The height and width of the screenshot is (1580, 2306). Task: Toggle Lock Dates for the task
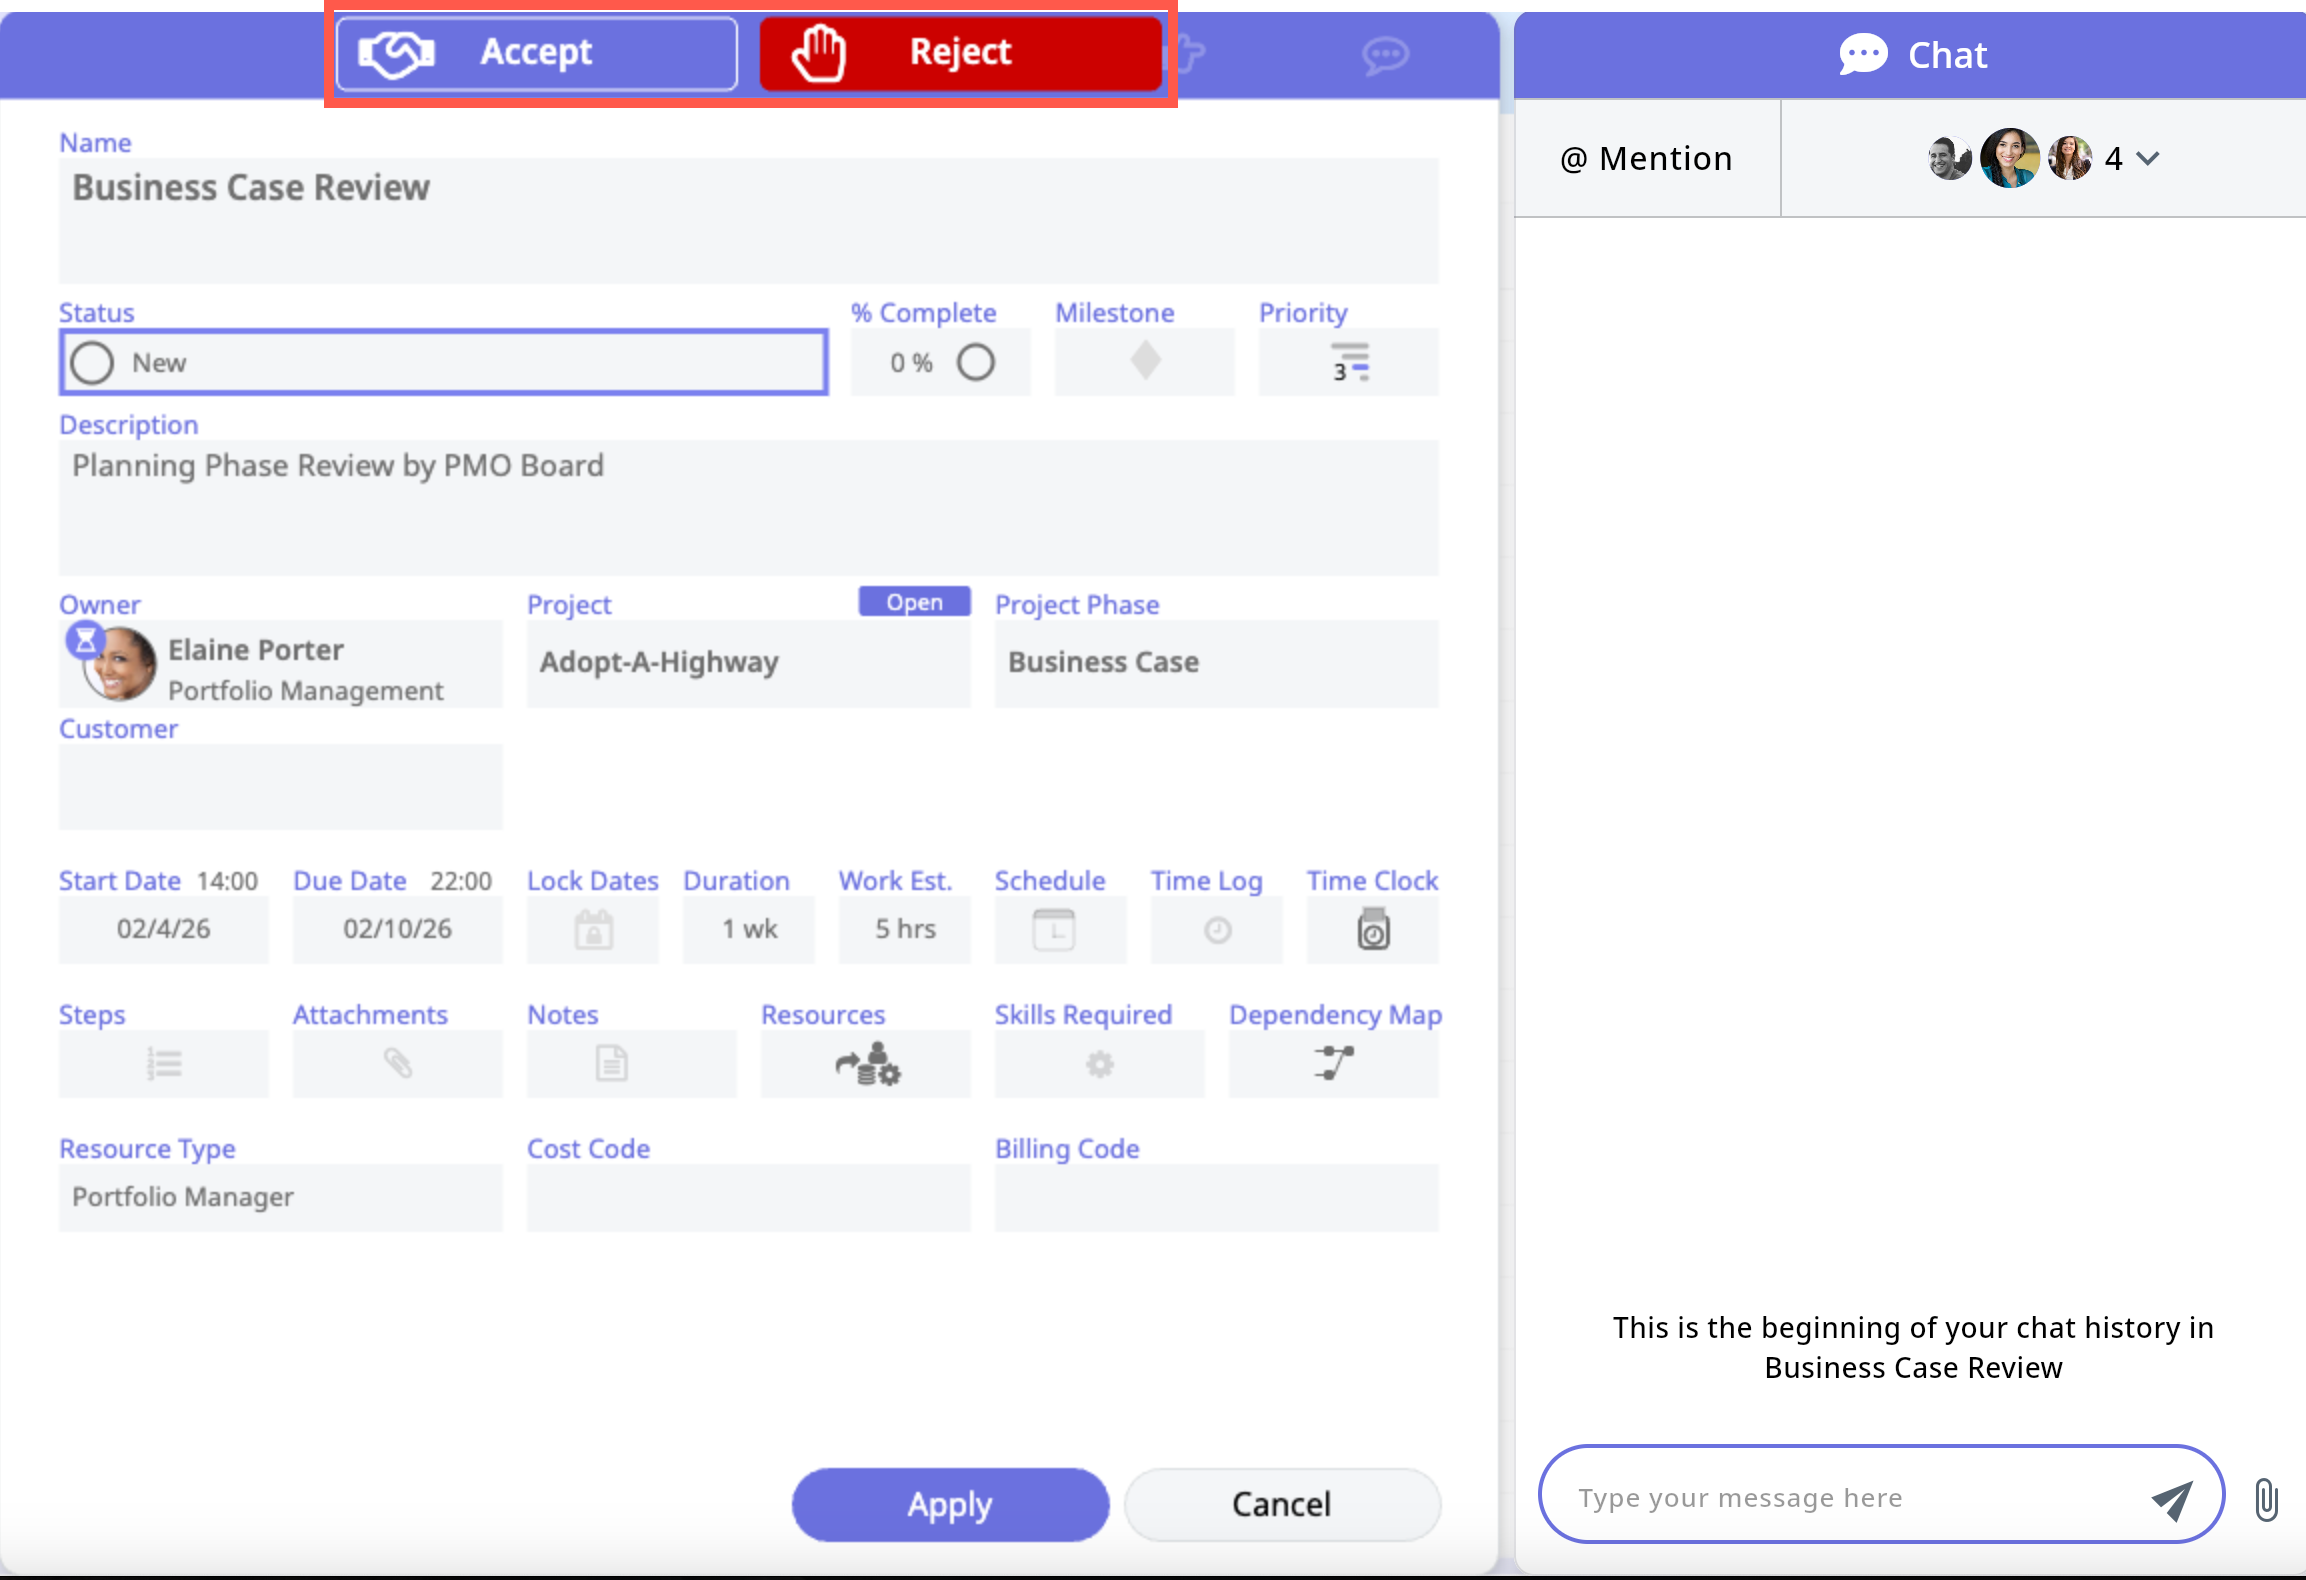(x=593, y=930)
